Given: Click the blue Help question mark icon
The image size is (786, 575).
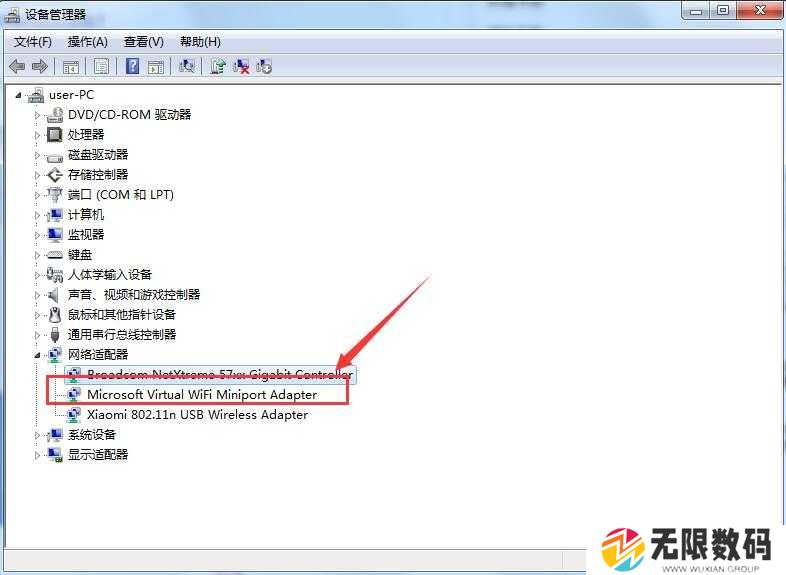Looking at the screenshot, I should pyautogui.click(x=132, y=66).
